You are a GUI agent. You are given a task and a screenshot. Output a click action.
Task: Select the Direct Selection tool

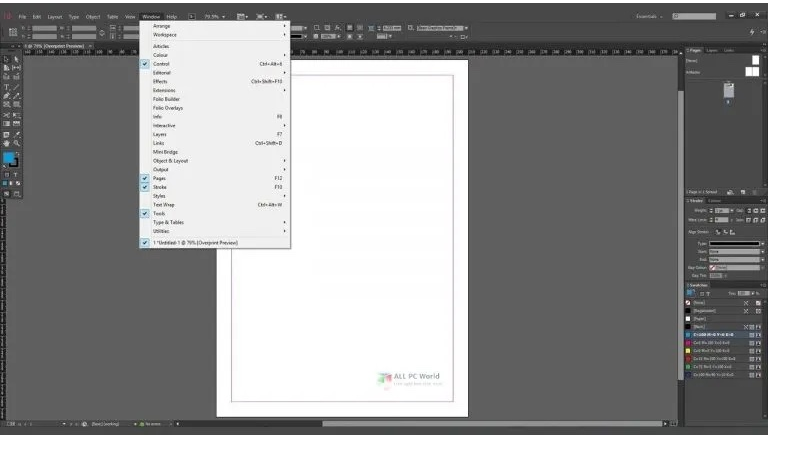point(17,59)
